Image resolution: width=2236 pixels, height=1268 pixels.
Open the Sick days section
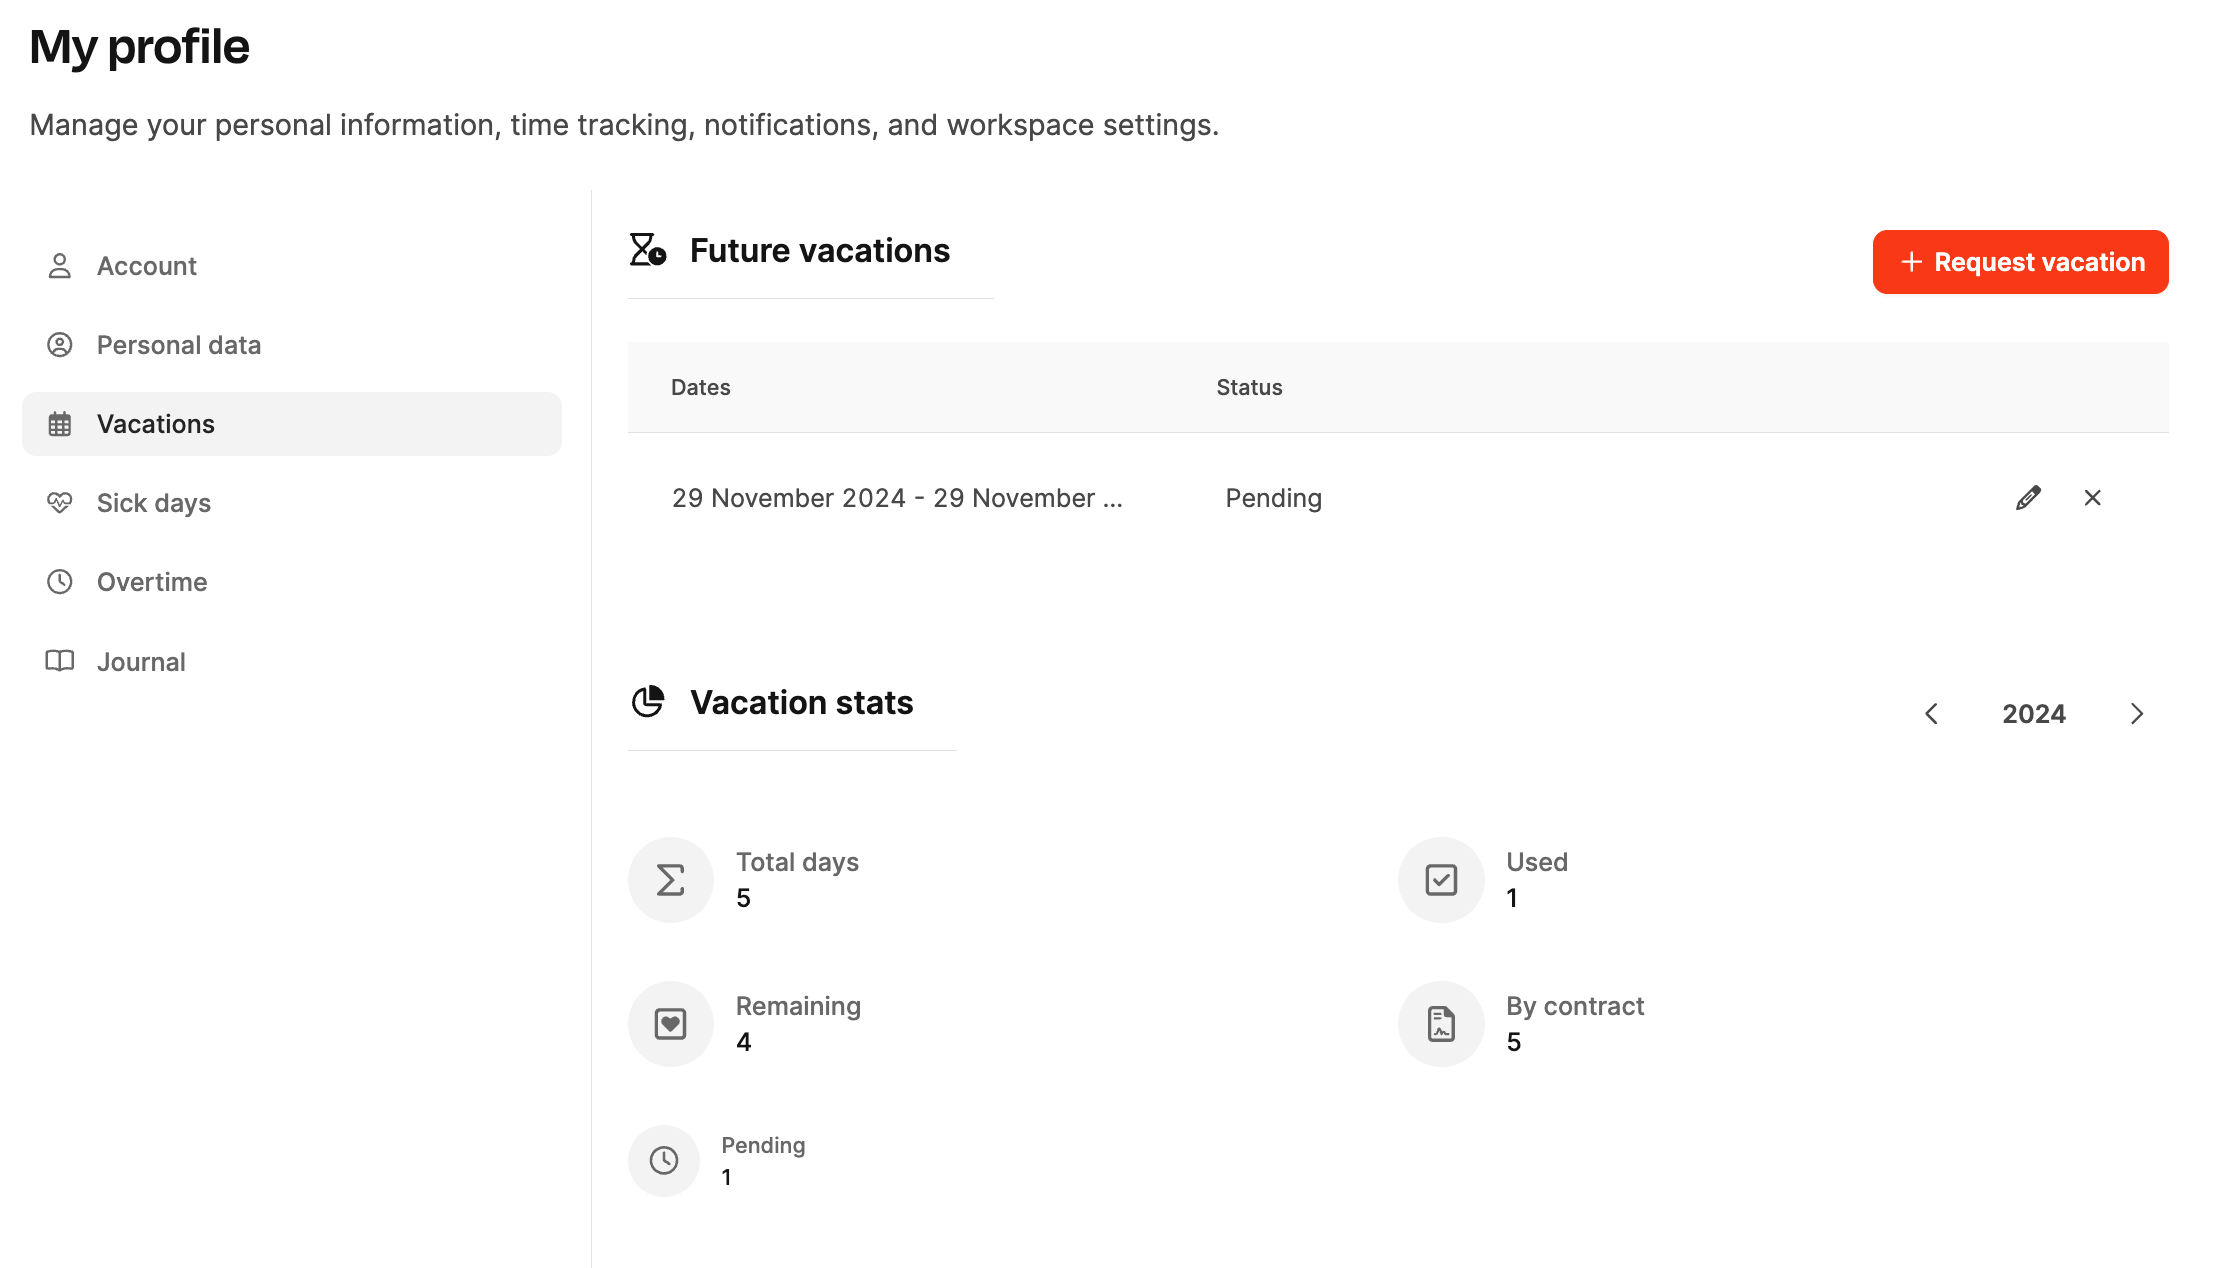[x=153, y=503]
